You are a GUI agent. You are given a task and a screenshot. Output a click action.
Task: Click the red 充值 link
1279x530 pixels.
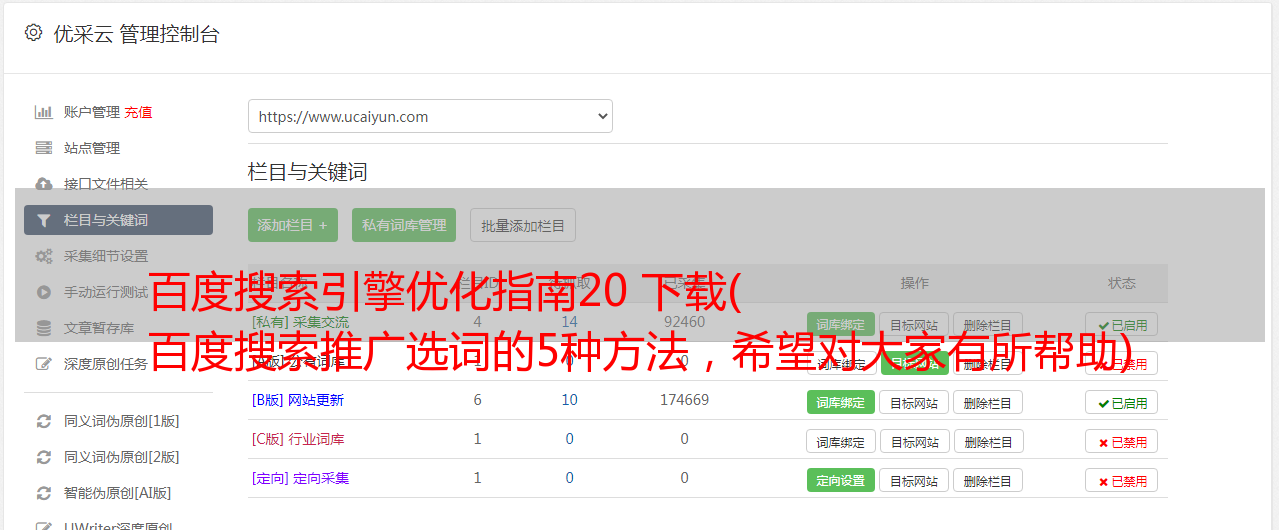coord(138,112)
